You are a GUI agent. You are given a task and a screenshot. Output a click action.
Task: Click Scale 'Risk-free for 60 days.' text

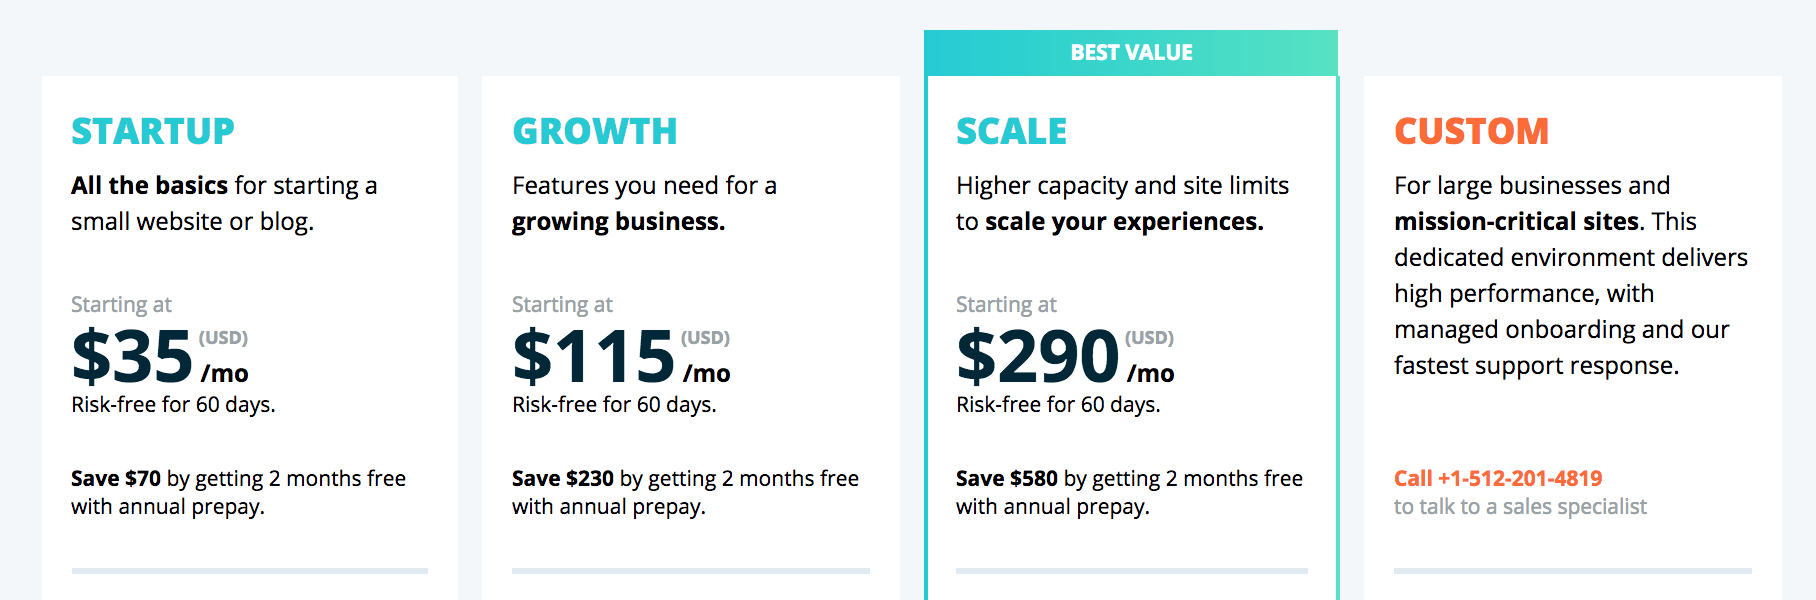[x=1058, y=404]
